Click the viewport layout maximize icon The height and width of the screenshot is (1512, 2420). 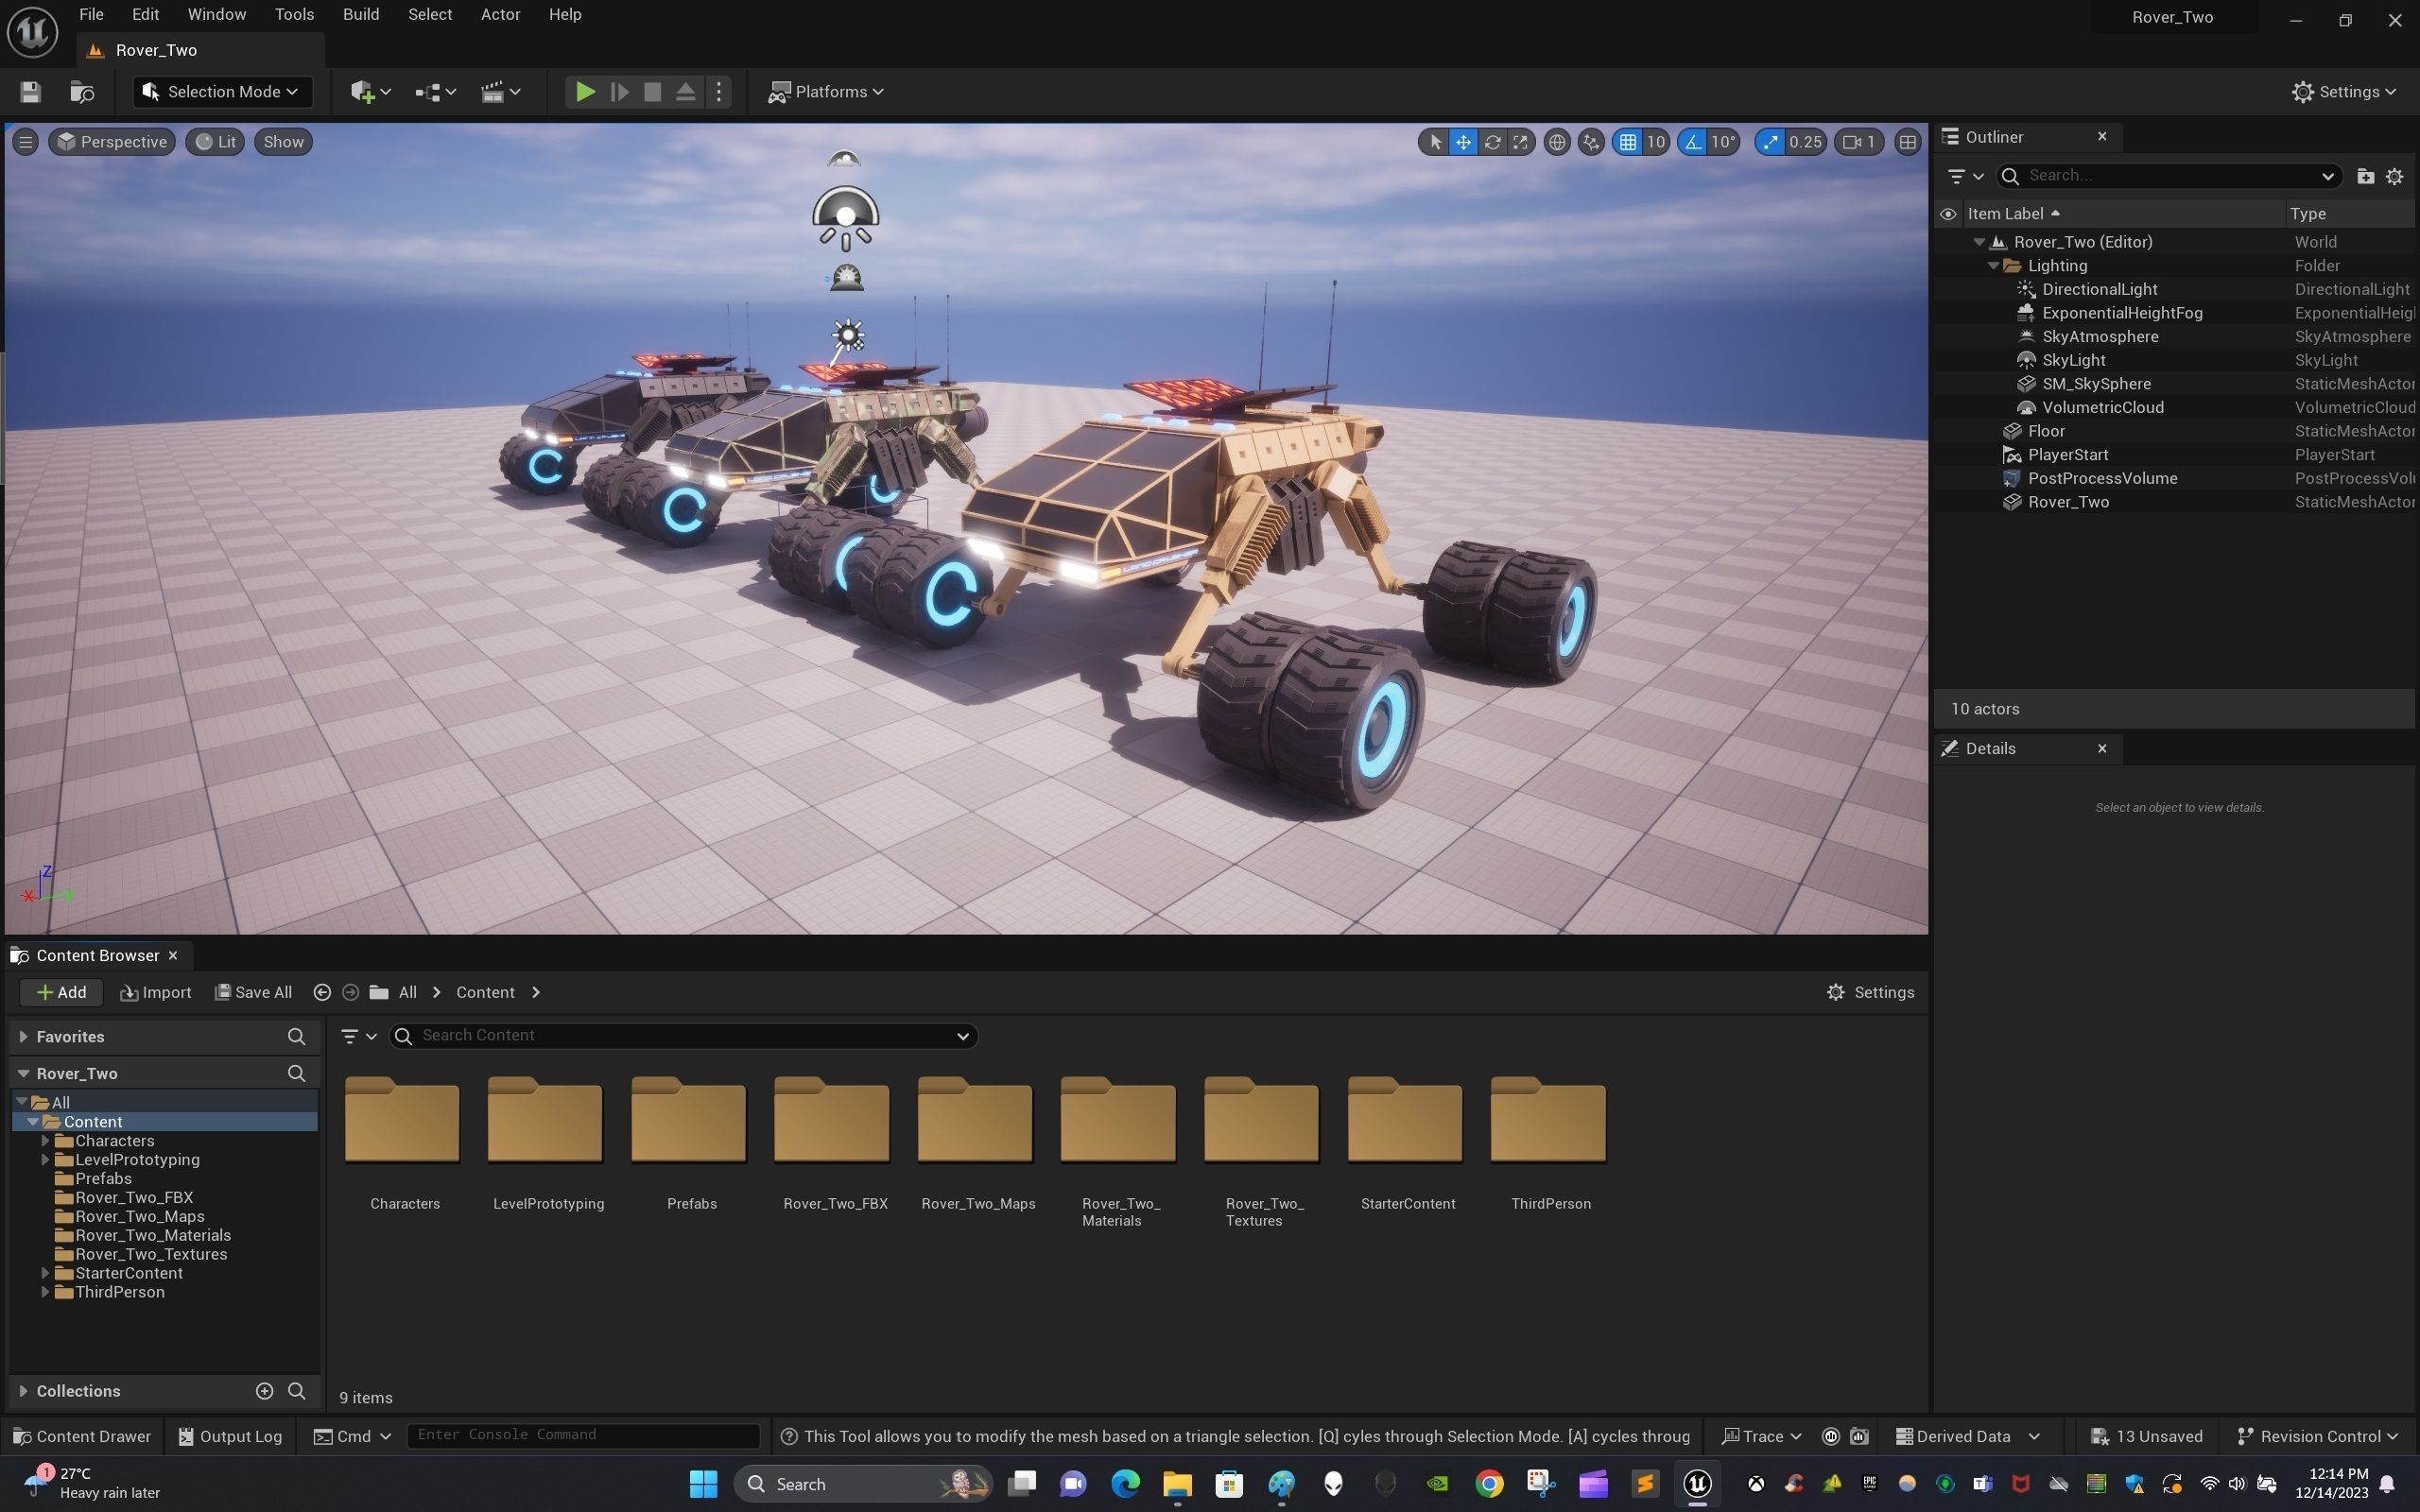[1907, 142]
